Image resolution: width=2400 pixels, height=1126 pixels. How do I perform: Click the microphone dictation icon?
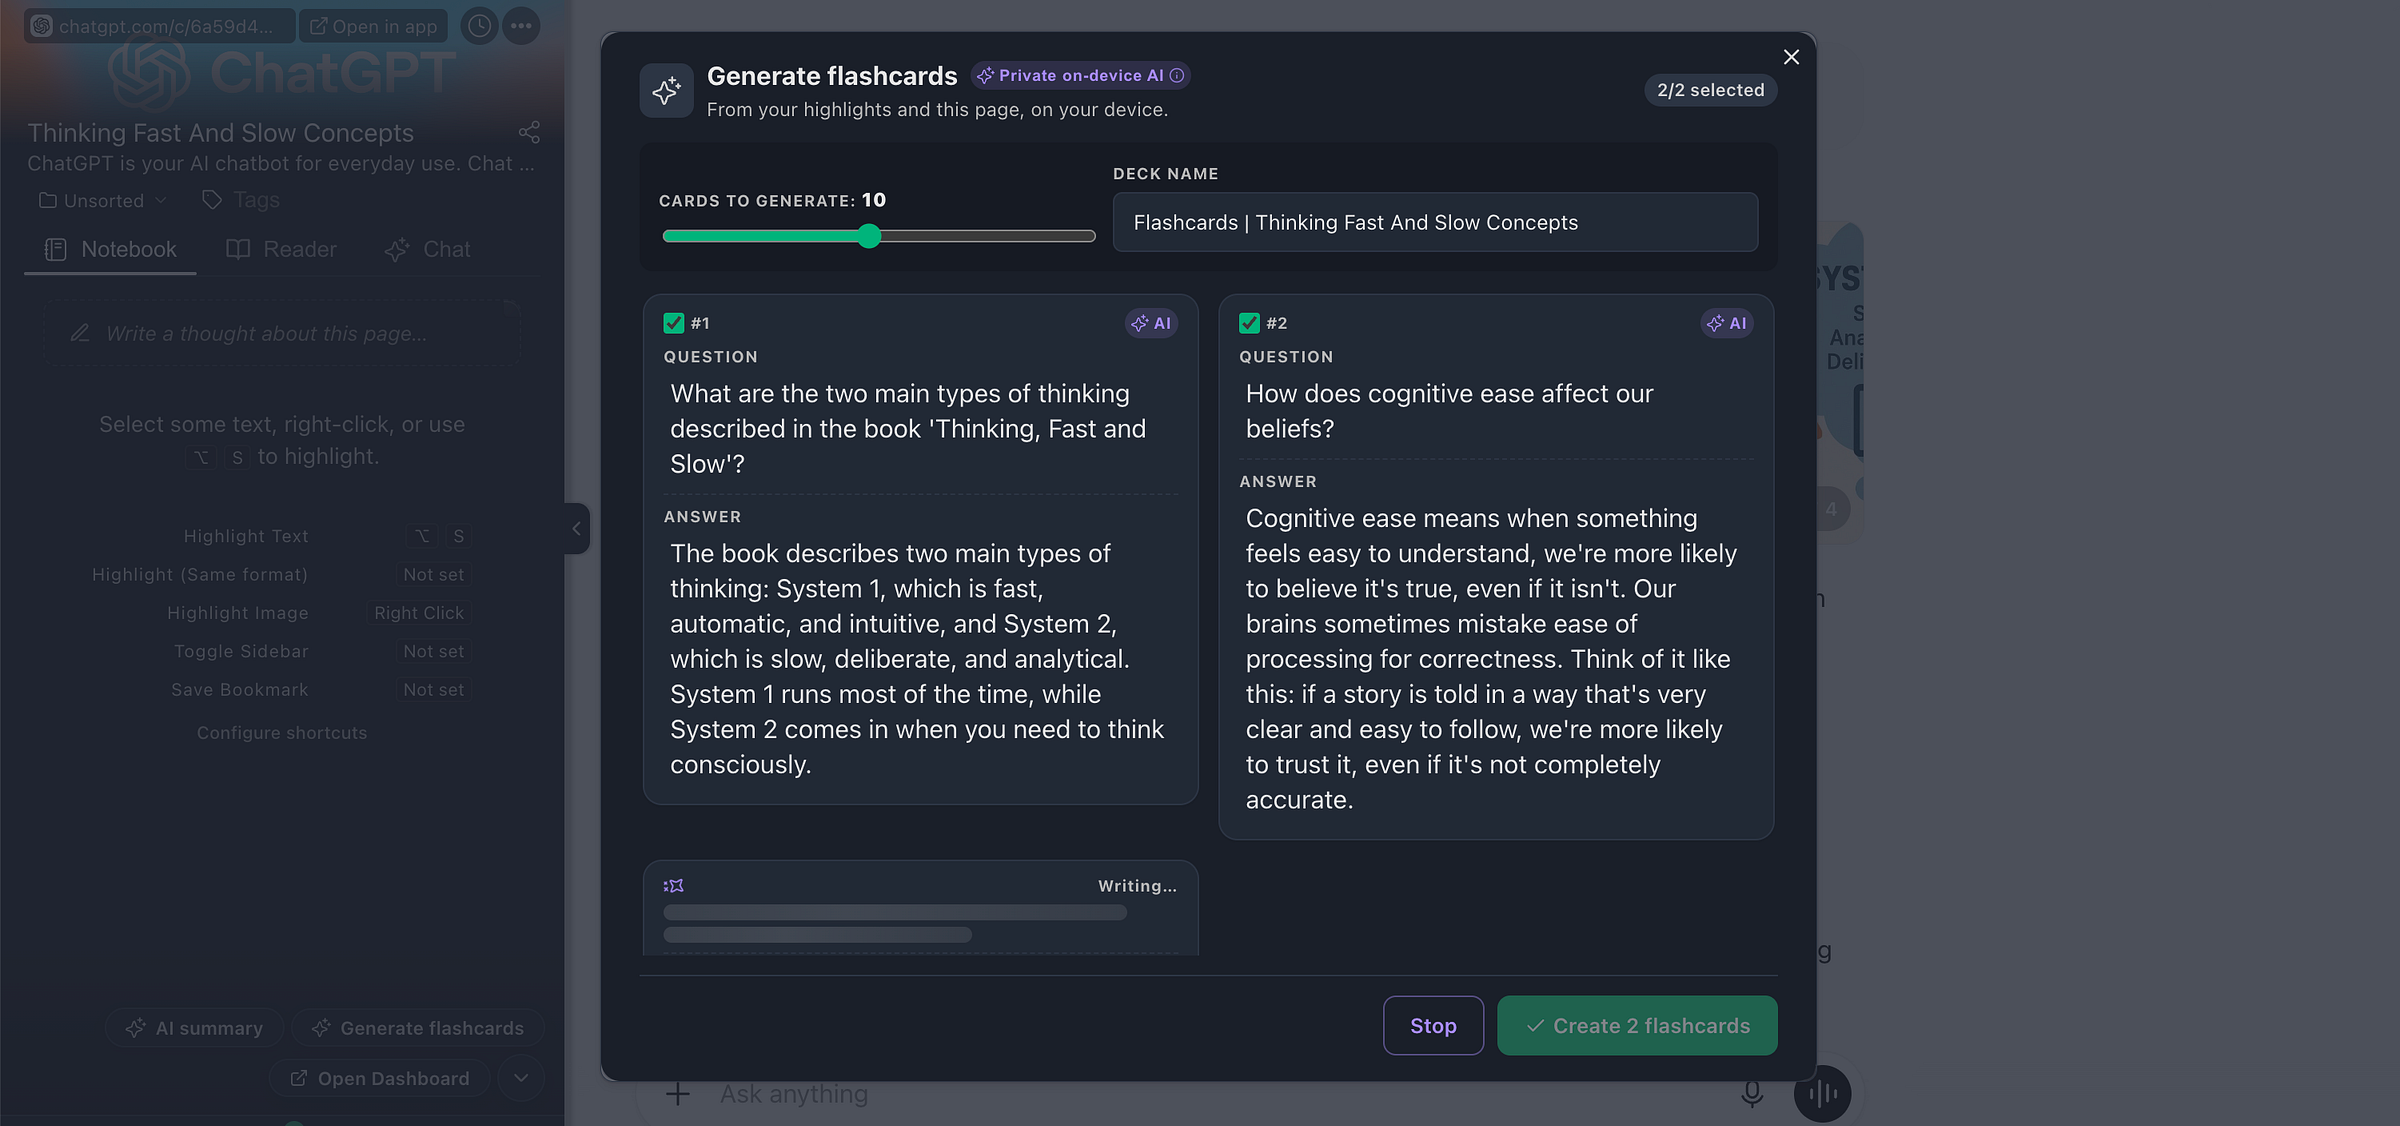[x=1752, y=1094]
